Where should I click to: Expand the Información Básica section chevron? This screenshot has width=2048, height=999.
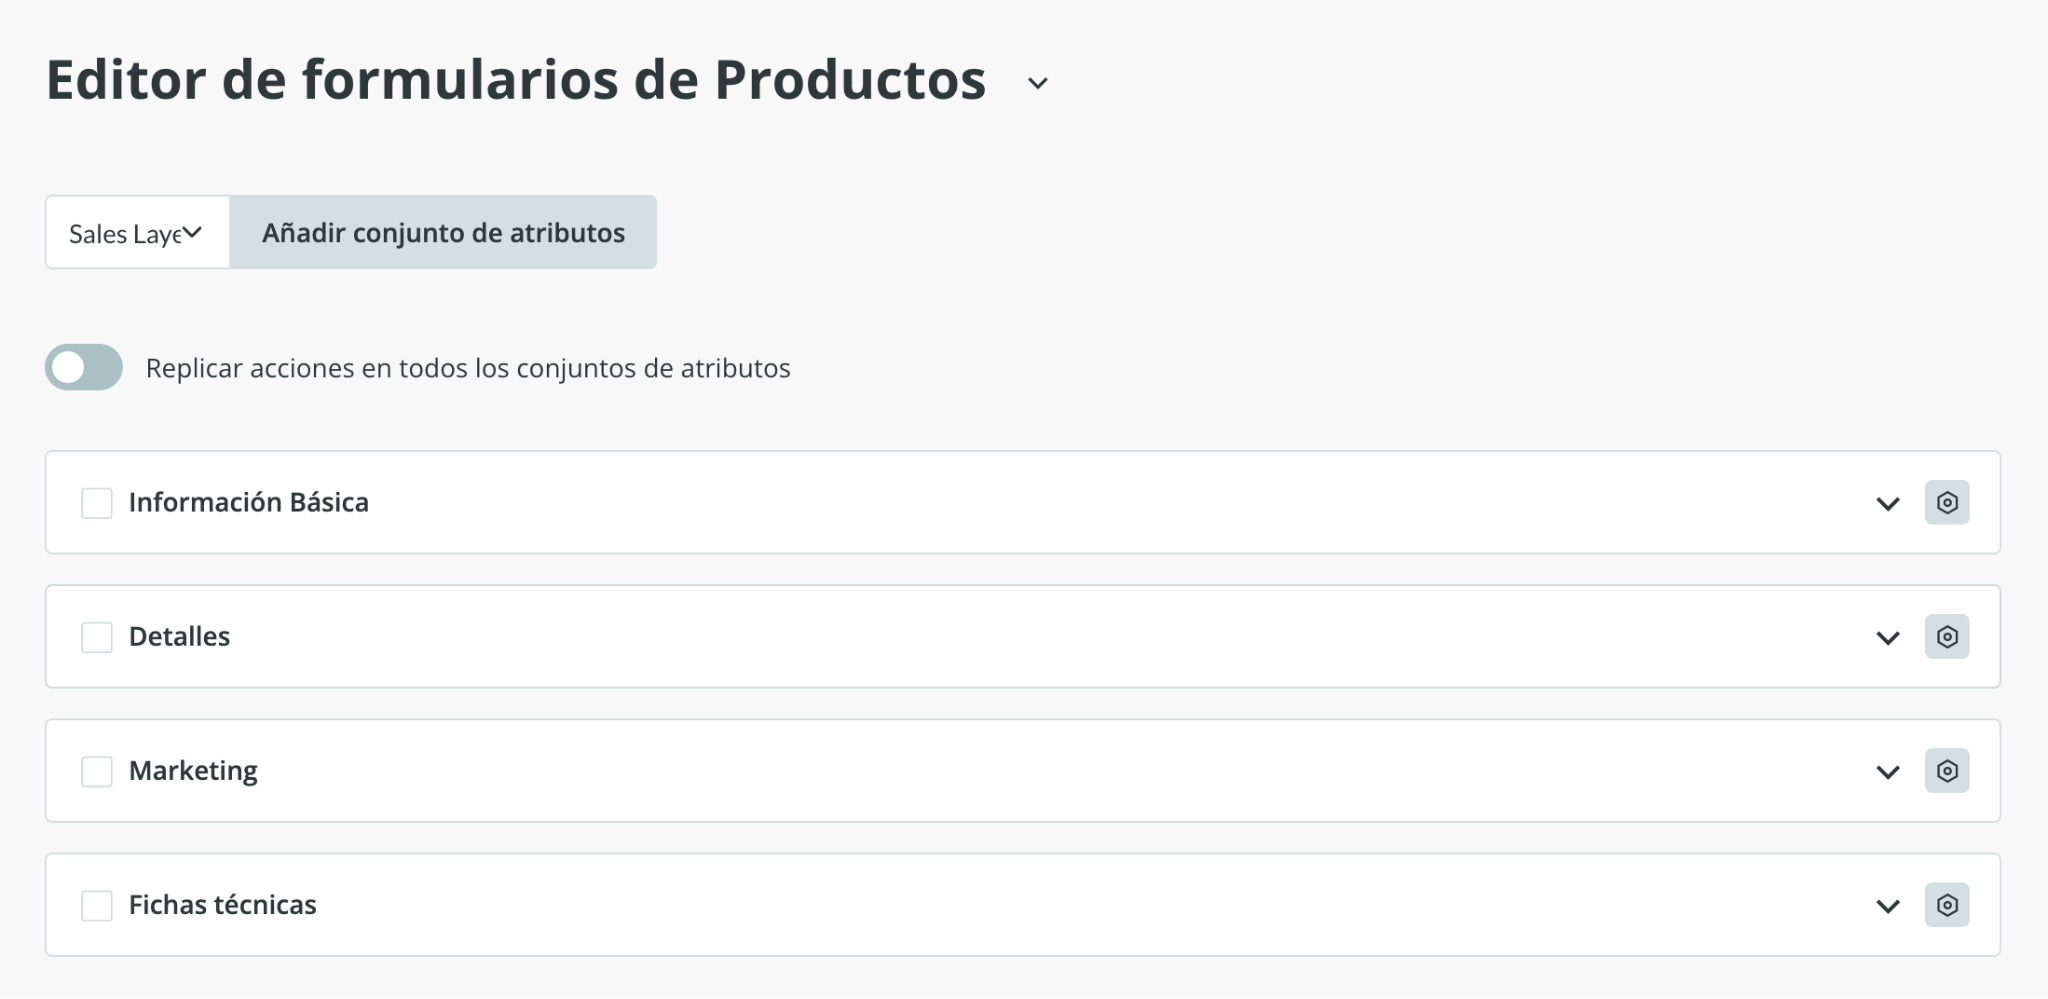click(1887, 503)
